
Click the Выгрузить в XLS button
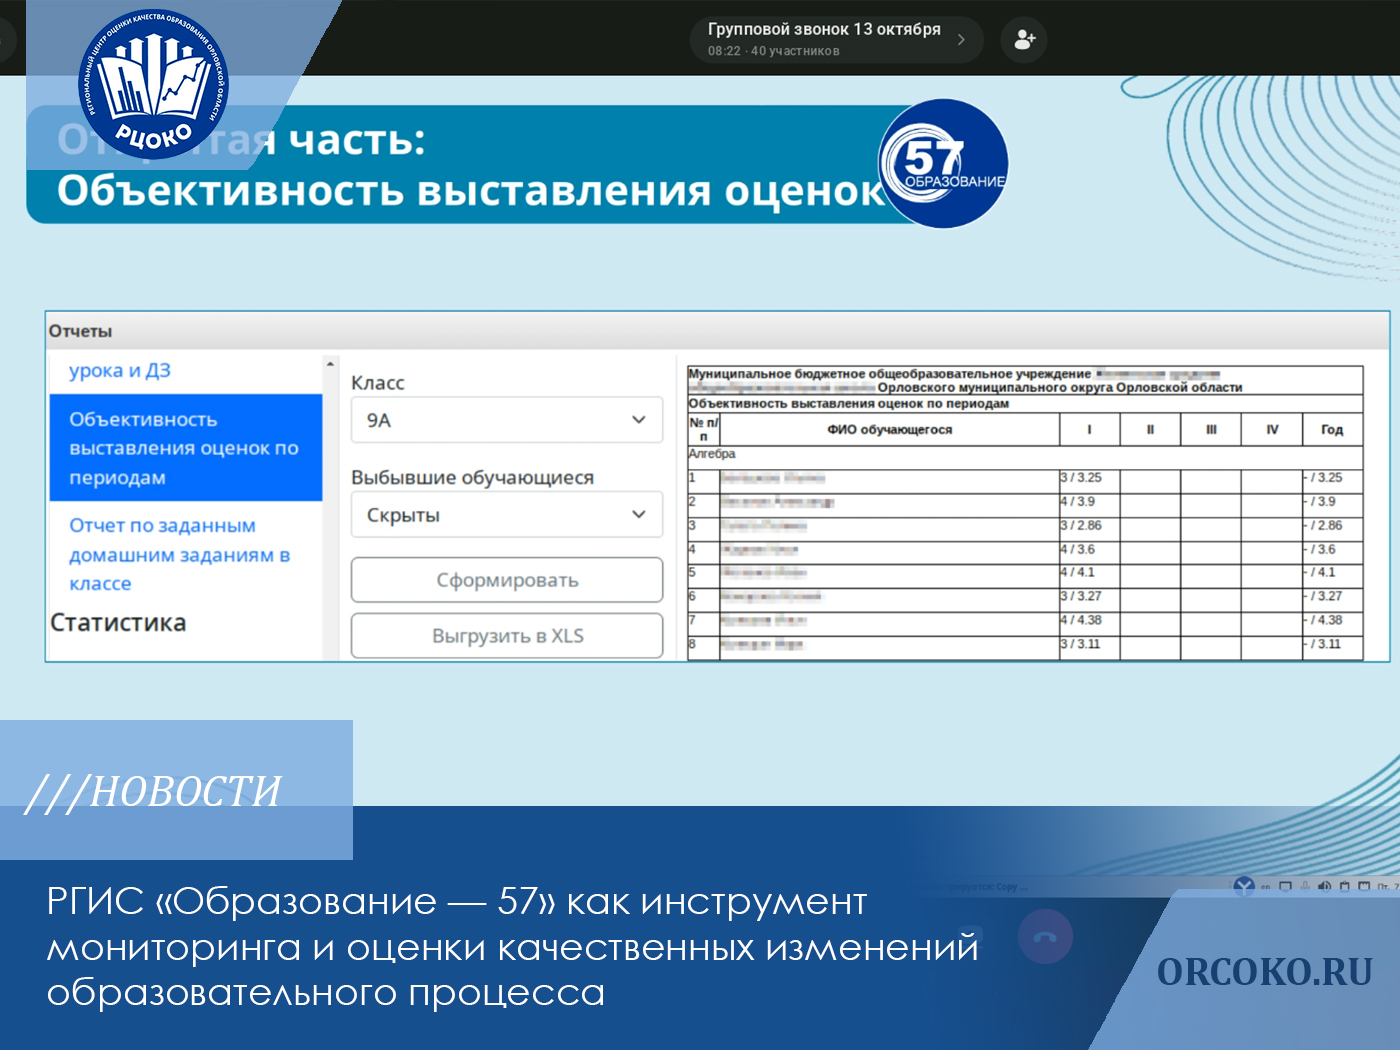point(506,636)
